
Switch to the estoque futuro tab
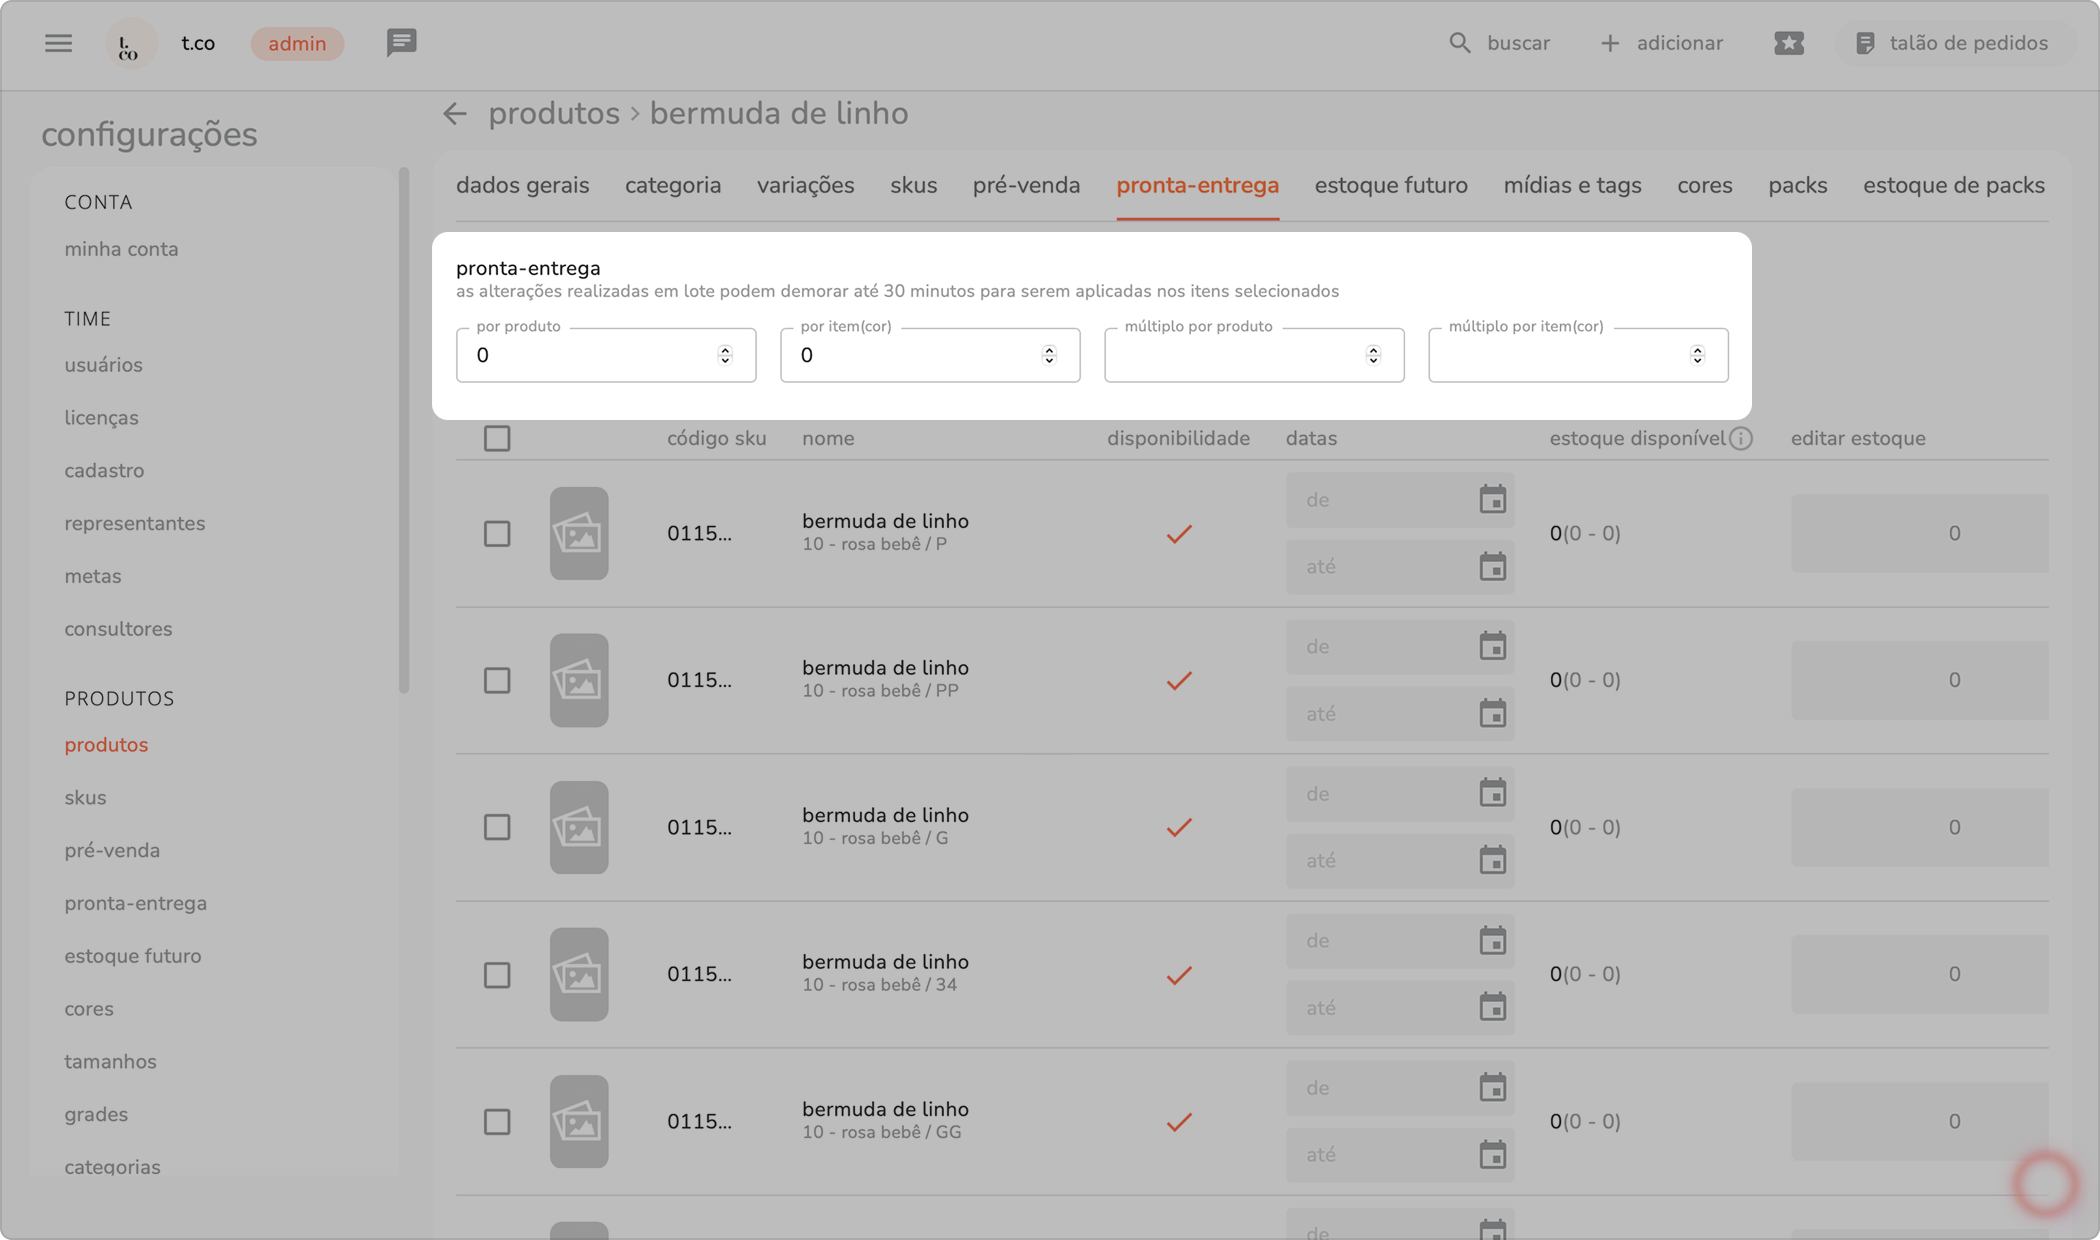tap(1390, 186)
